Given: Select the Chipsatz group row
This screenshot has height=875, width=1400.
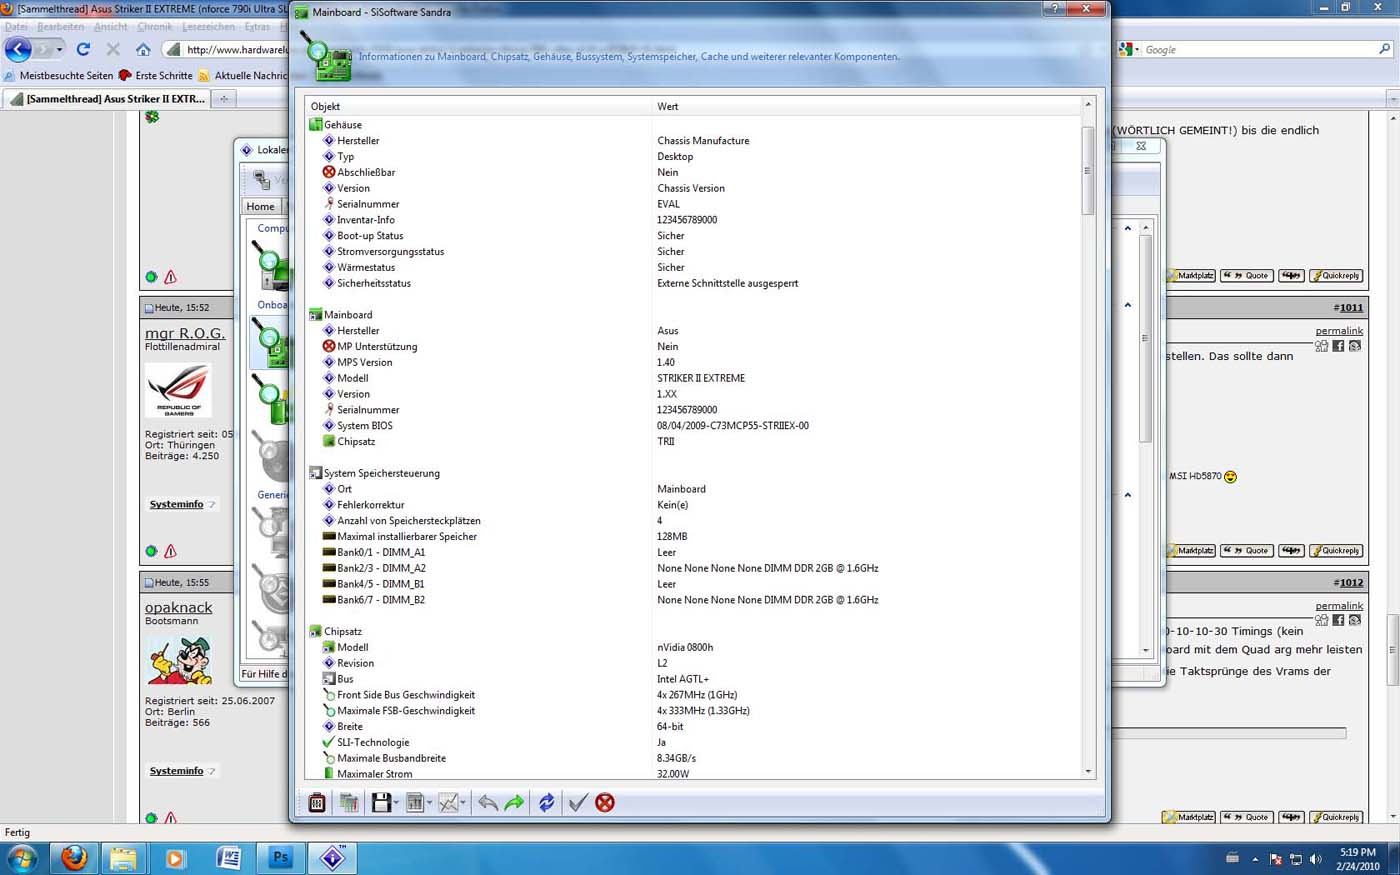Looking at the screenshot, I should [x=343, y=632].
